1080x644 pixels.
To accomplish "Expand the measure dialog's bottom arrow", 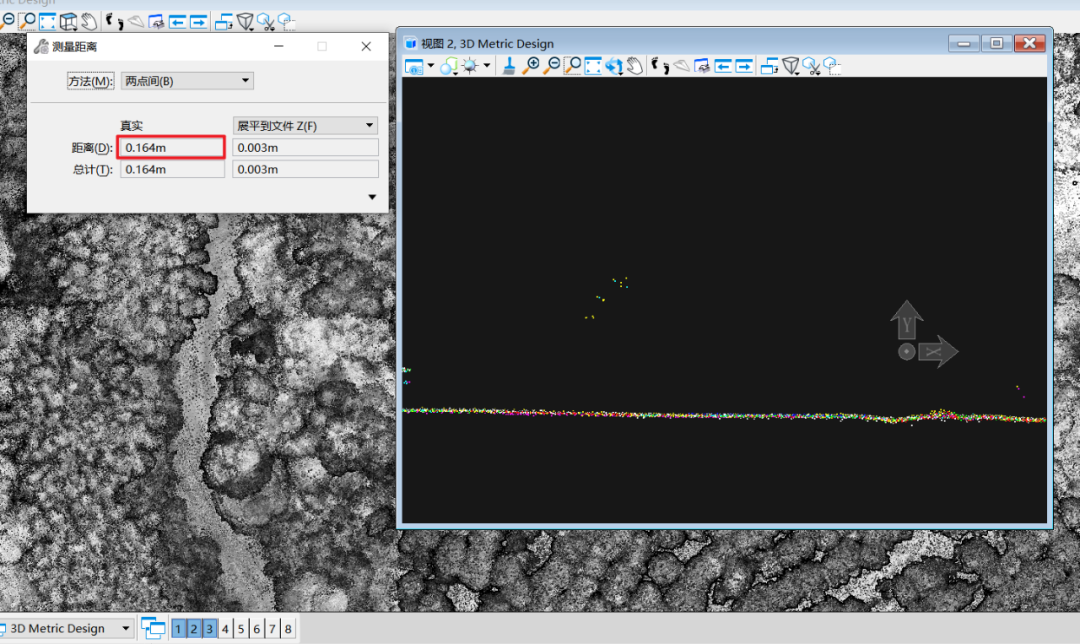I will [372, 197].
